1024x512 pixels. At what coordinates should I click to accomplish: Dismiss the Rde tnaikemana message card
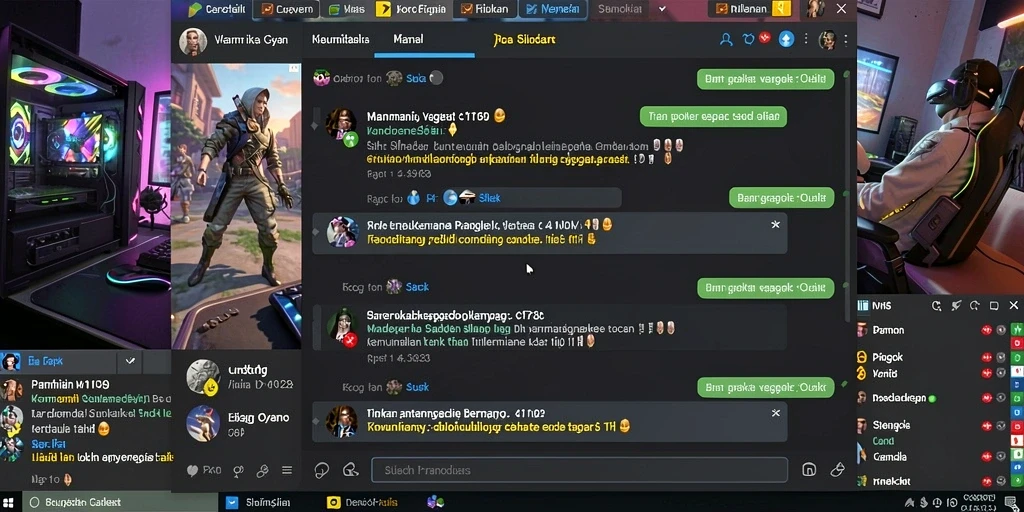click(775, 225)
